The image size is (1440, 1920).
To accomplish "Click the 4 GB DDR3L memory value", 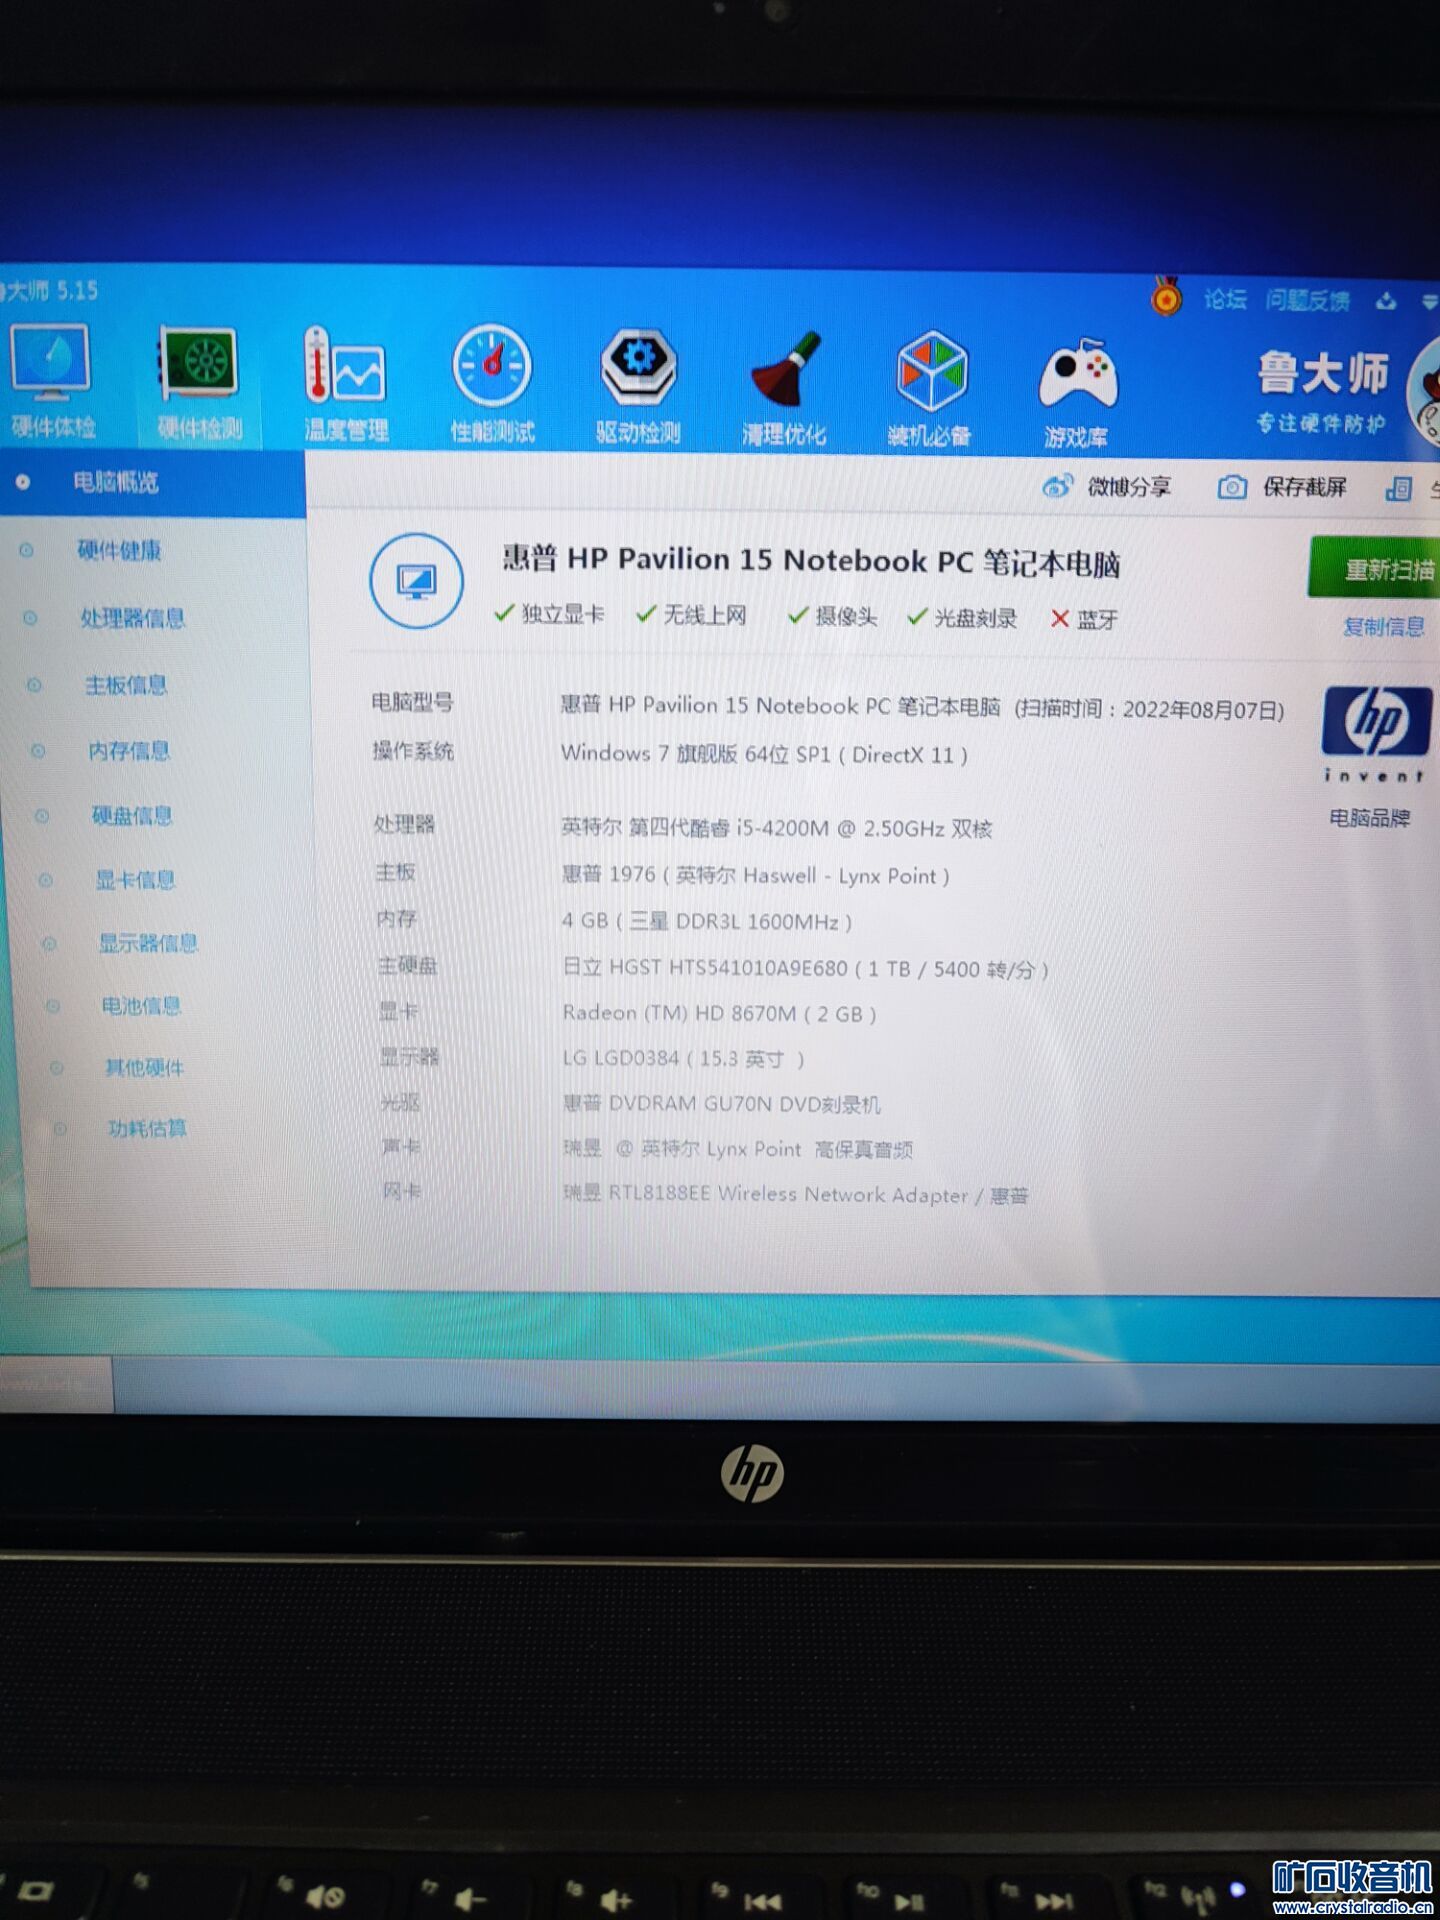I will (x=706, y=921).
